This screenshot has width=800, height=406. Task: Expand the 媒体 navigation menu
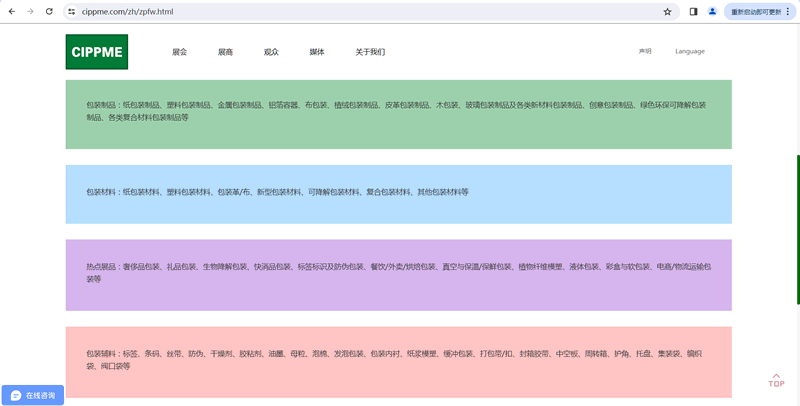point(317,52)
